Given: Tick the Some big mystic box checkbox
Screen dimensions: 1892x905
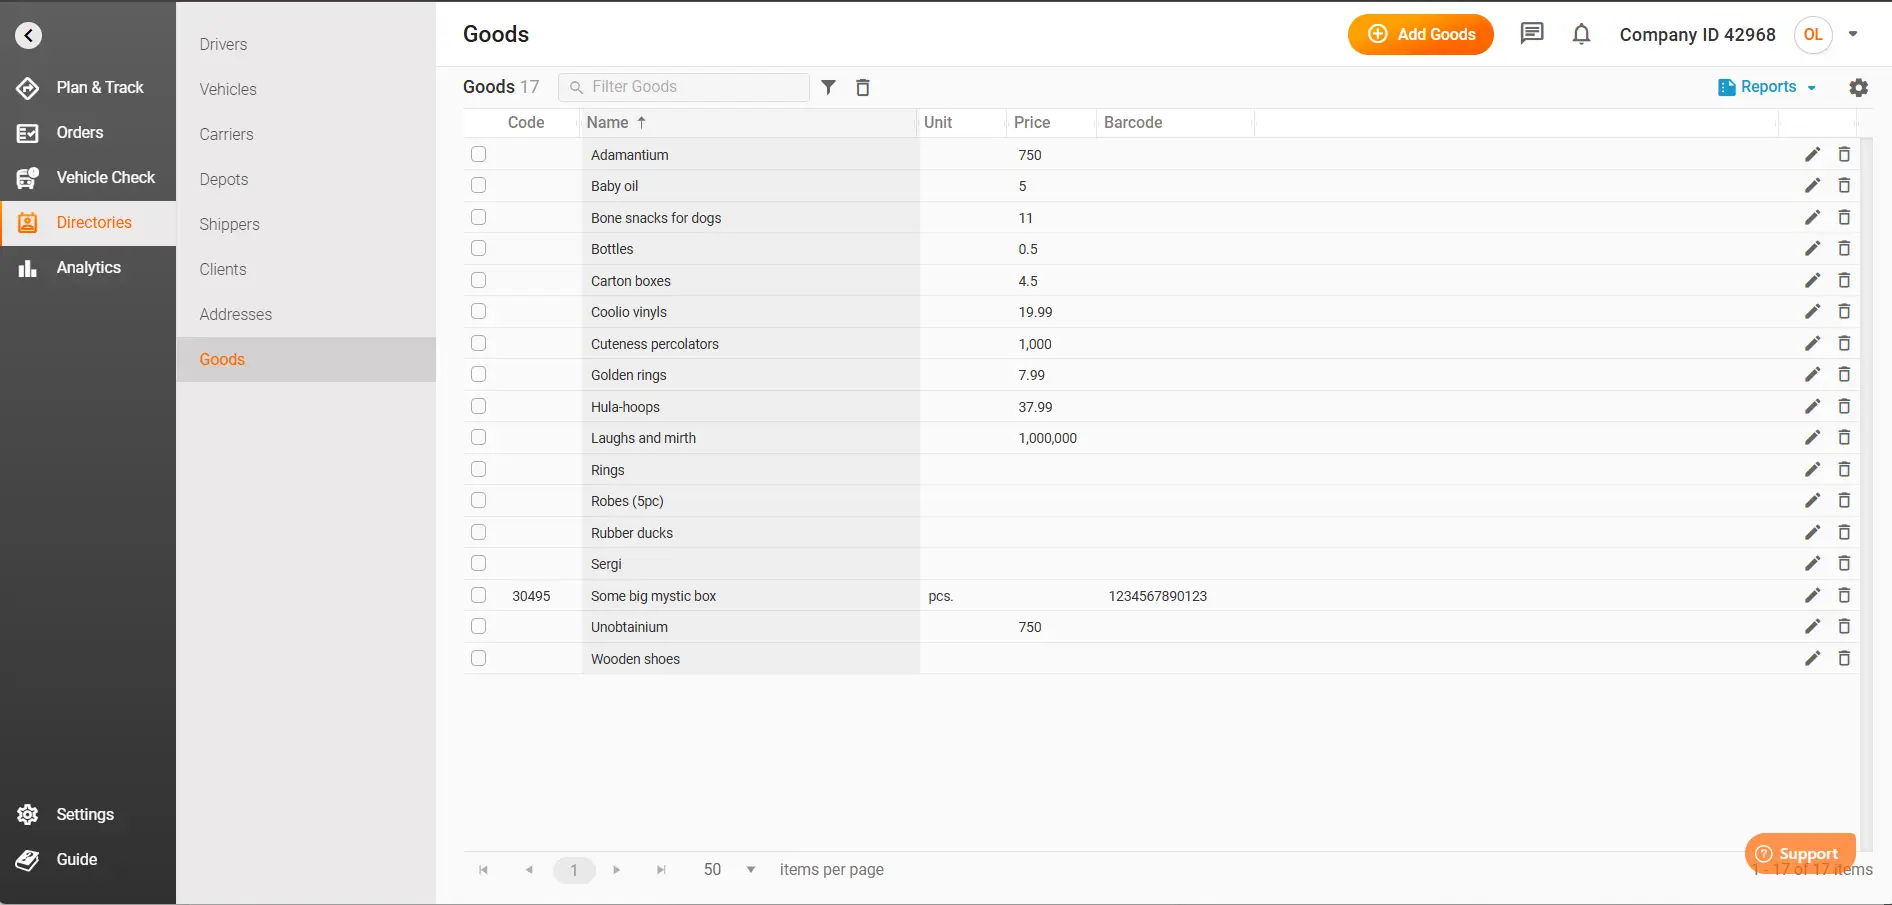Looking at the screenshot, I should (479, 596).
